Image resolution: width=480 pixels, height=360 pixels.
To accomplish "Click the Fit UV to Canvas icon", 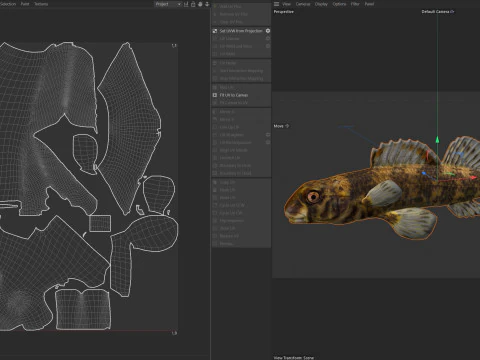I will (x=215, y=95).
